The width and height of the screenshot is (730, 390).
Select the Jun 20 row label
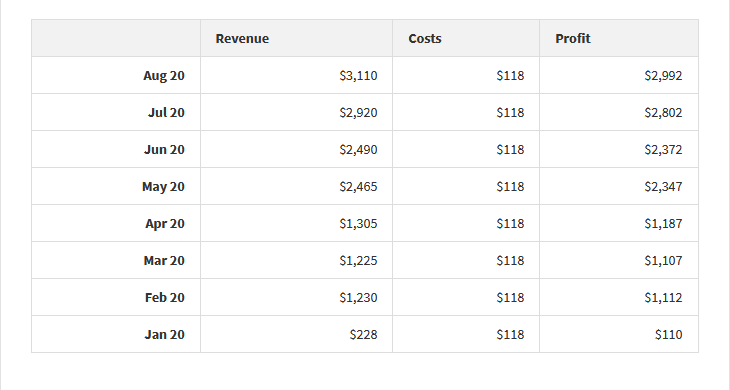point(164,149)
